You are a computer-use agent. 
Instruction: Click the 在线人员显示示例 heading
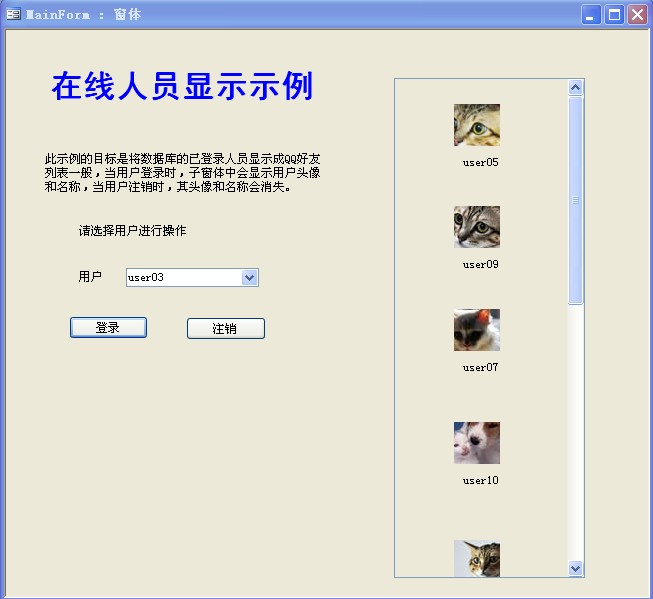pyautogui.click(x=182, y=86)
